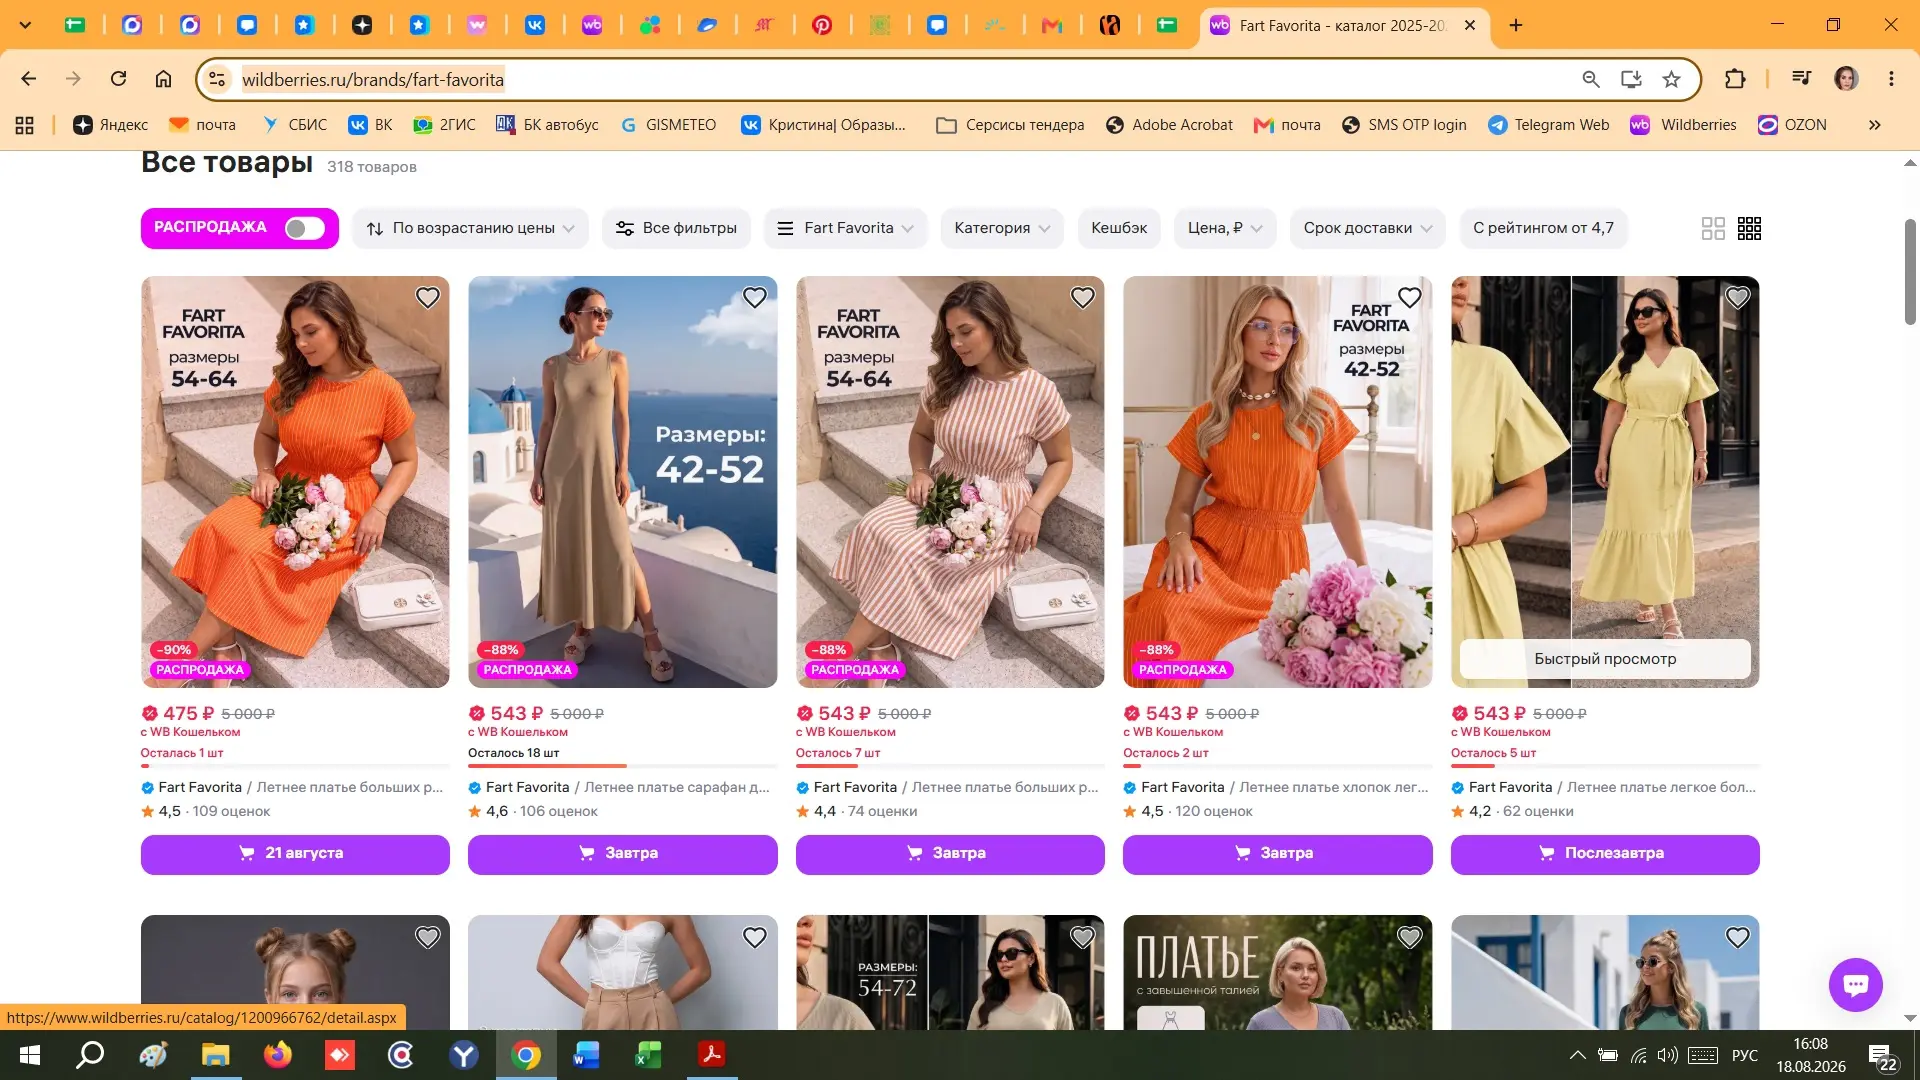Click the page vertical scrollbar thumb
The height and width of the screenshot is (1080, 1920).
click(x=1910, y=272)
